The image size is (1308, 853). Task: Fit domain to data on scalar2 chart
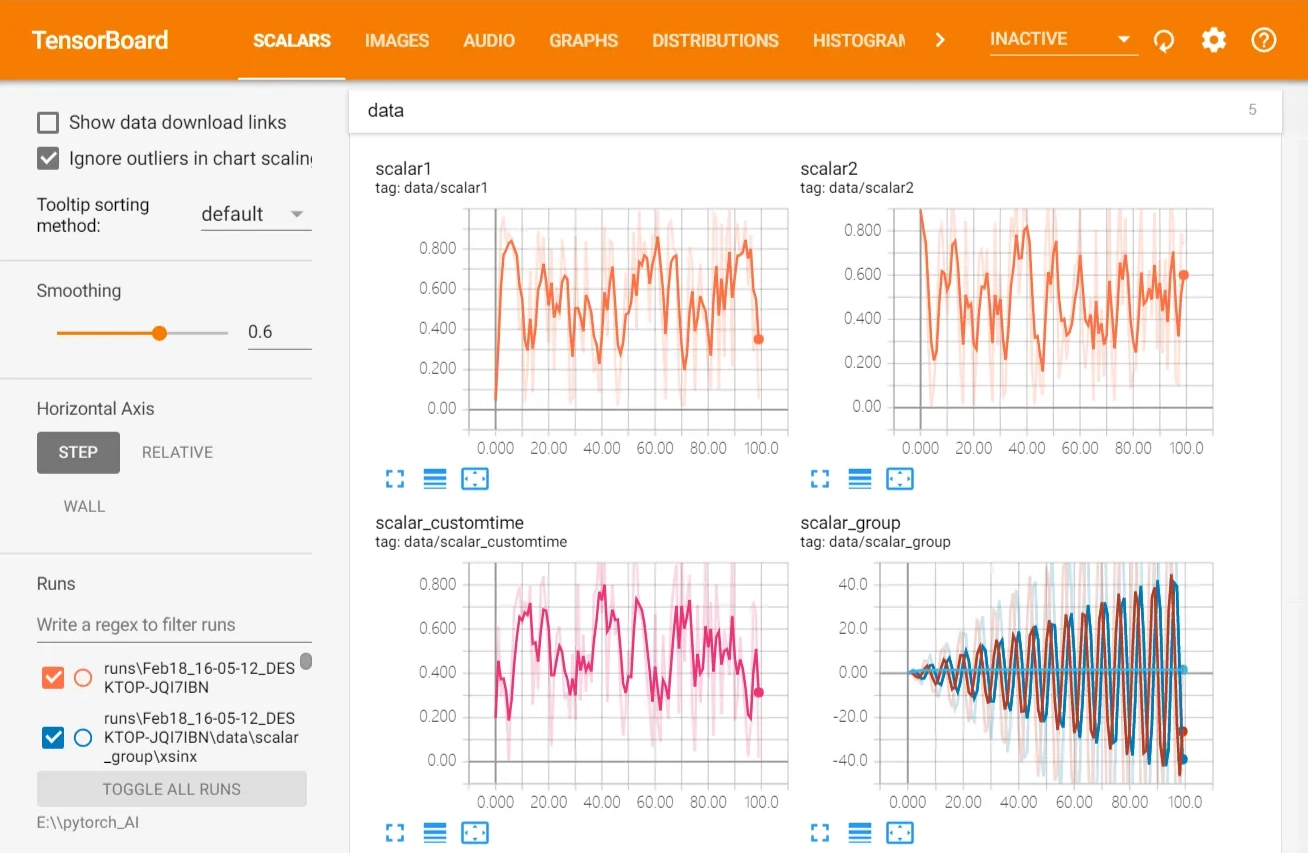tap(900, 479)
